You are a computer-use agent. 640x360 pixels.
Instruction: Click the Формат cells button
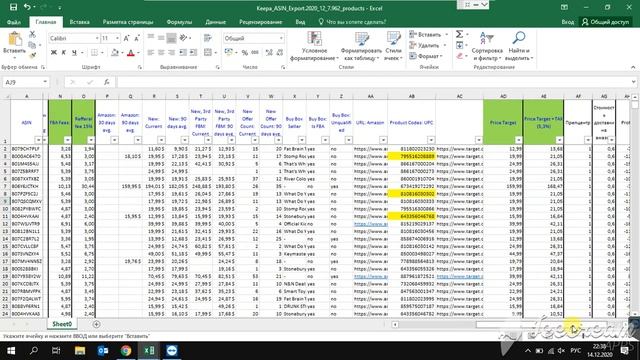click(426, 56)
